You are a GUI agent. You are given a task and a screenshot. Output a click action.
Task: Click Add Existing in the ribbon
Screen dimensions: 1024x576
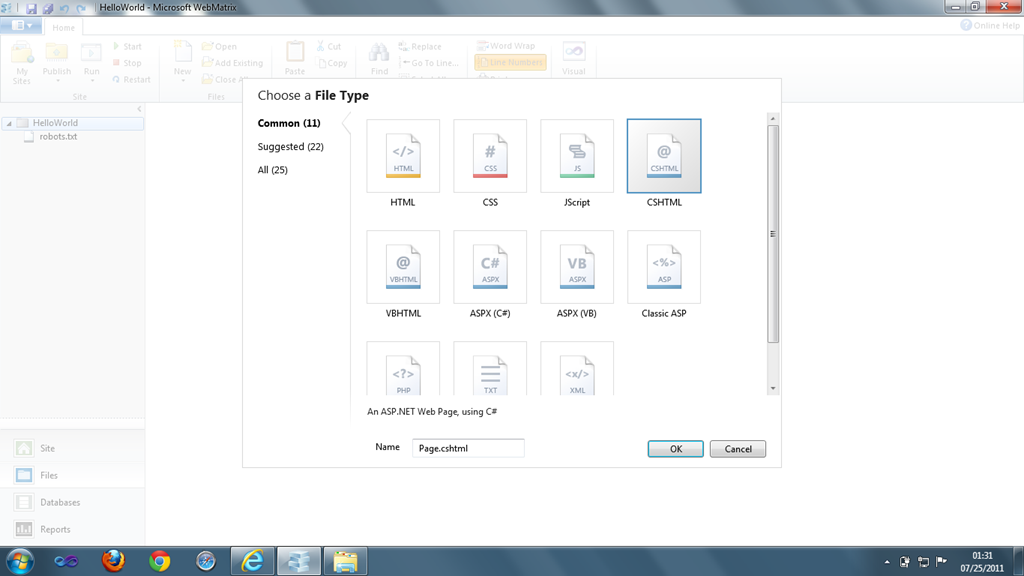coord(232,63)
